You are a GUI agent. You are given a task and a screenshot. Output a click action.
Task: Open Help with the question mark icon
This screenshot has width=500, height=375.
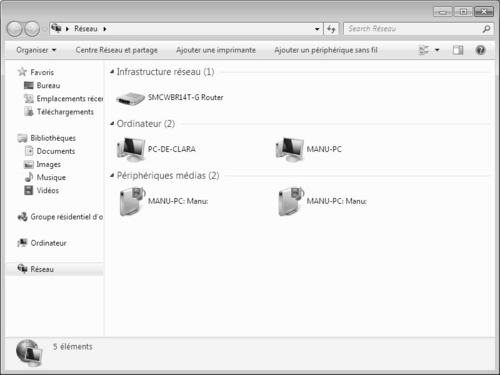click(480, 50)
